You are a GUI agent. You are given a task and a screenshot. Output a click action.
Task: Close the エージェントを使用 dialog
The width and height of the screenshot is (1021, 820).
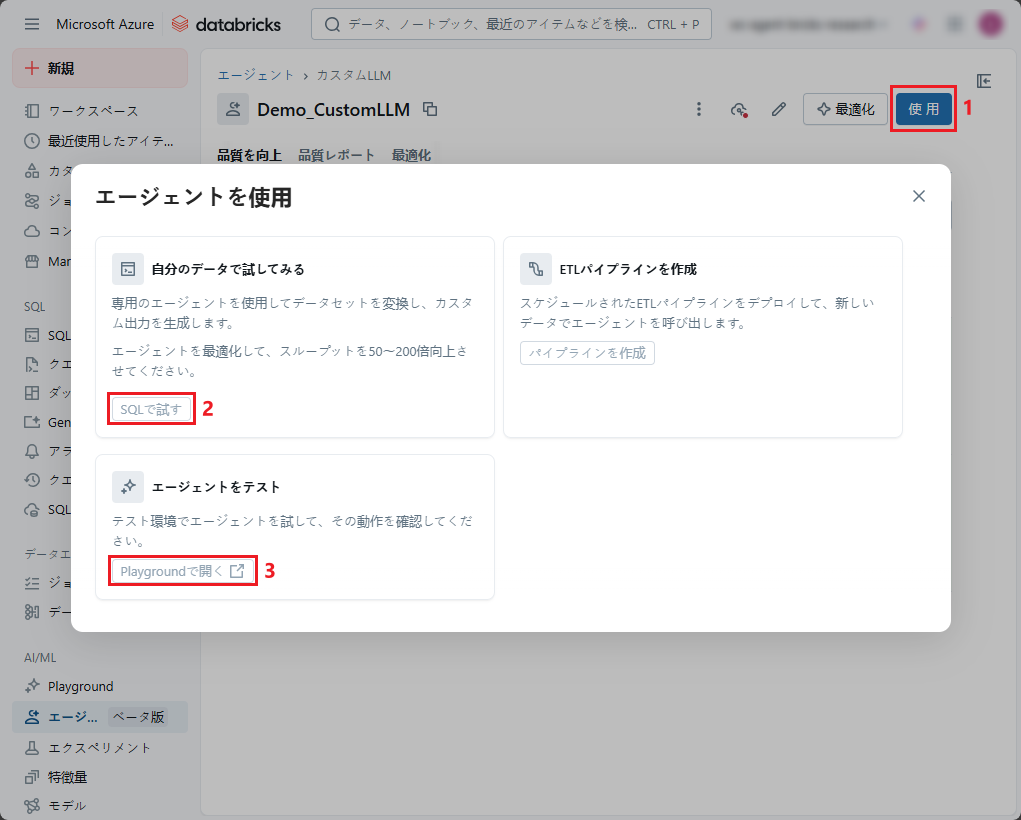(918, 196)
